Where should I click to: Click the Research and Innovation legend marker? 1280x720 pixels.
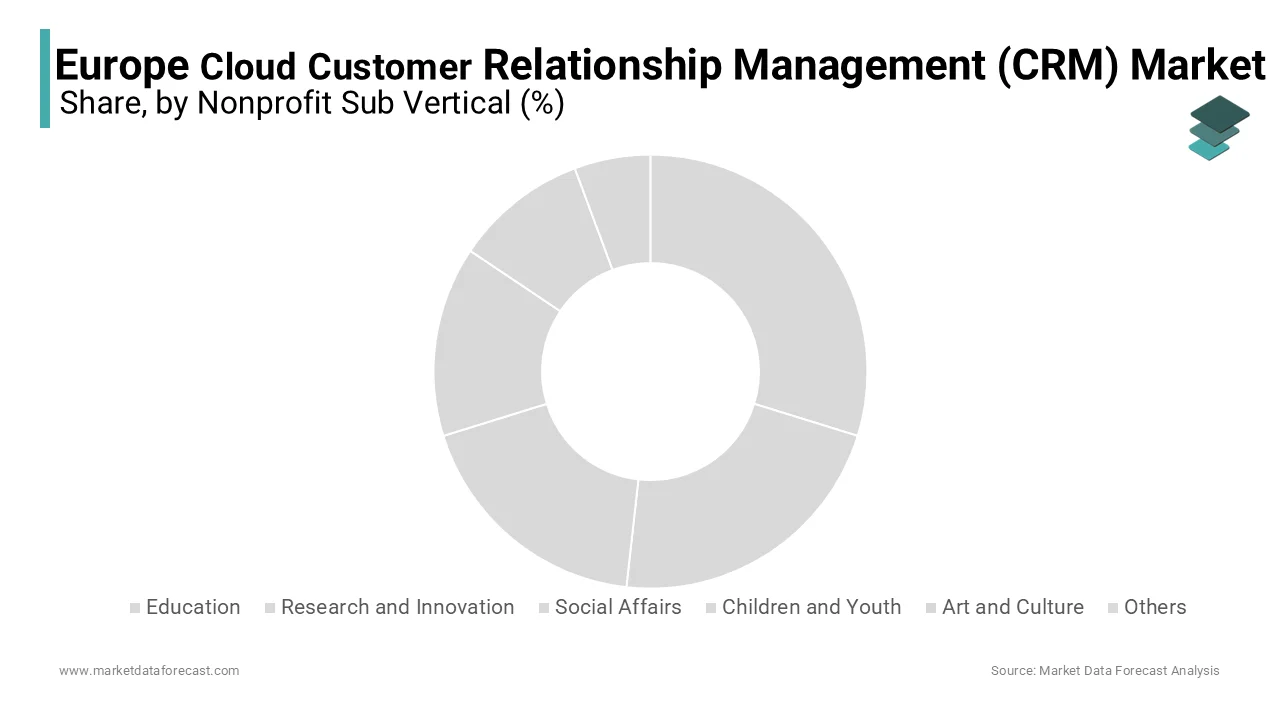point(270,608)
